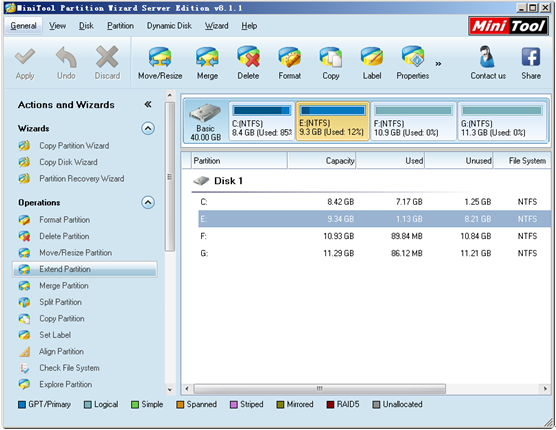Image resolution: width=556 pixels, height=430 pixels.
Task: Click the Undo arrow icon
Action: (66, 57)
